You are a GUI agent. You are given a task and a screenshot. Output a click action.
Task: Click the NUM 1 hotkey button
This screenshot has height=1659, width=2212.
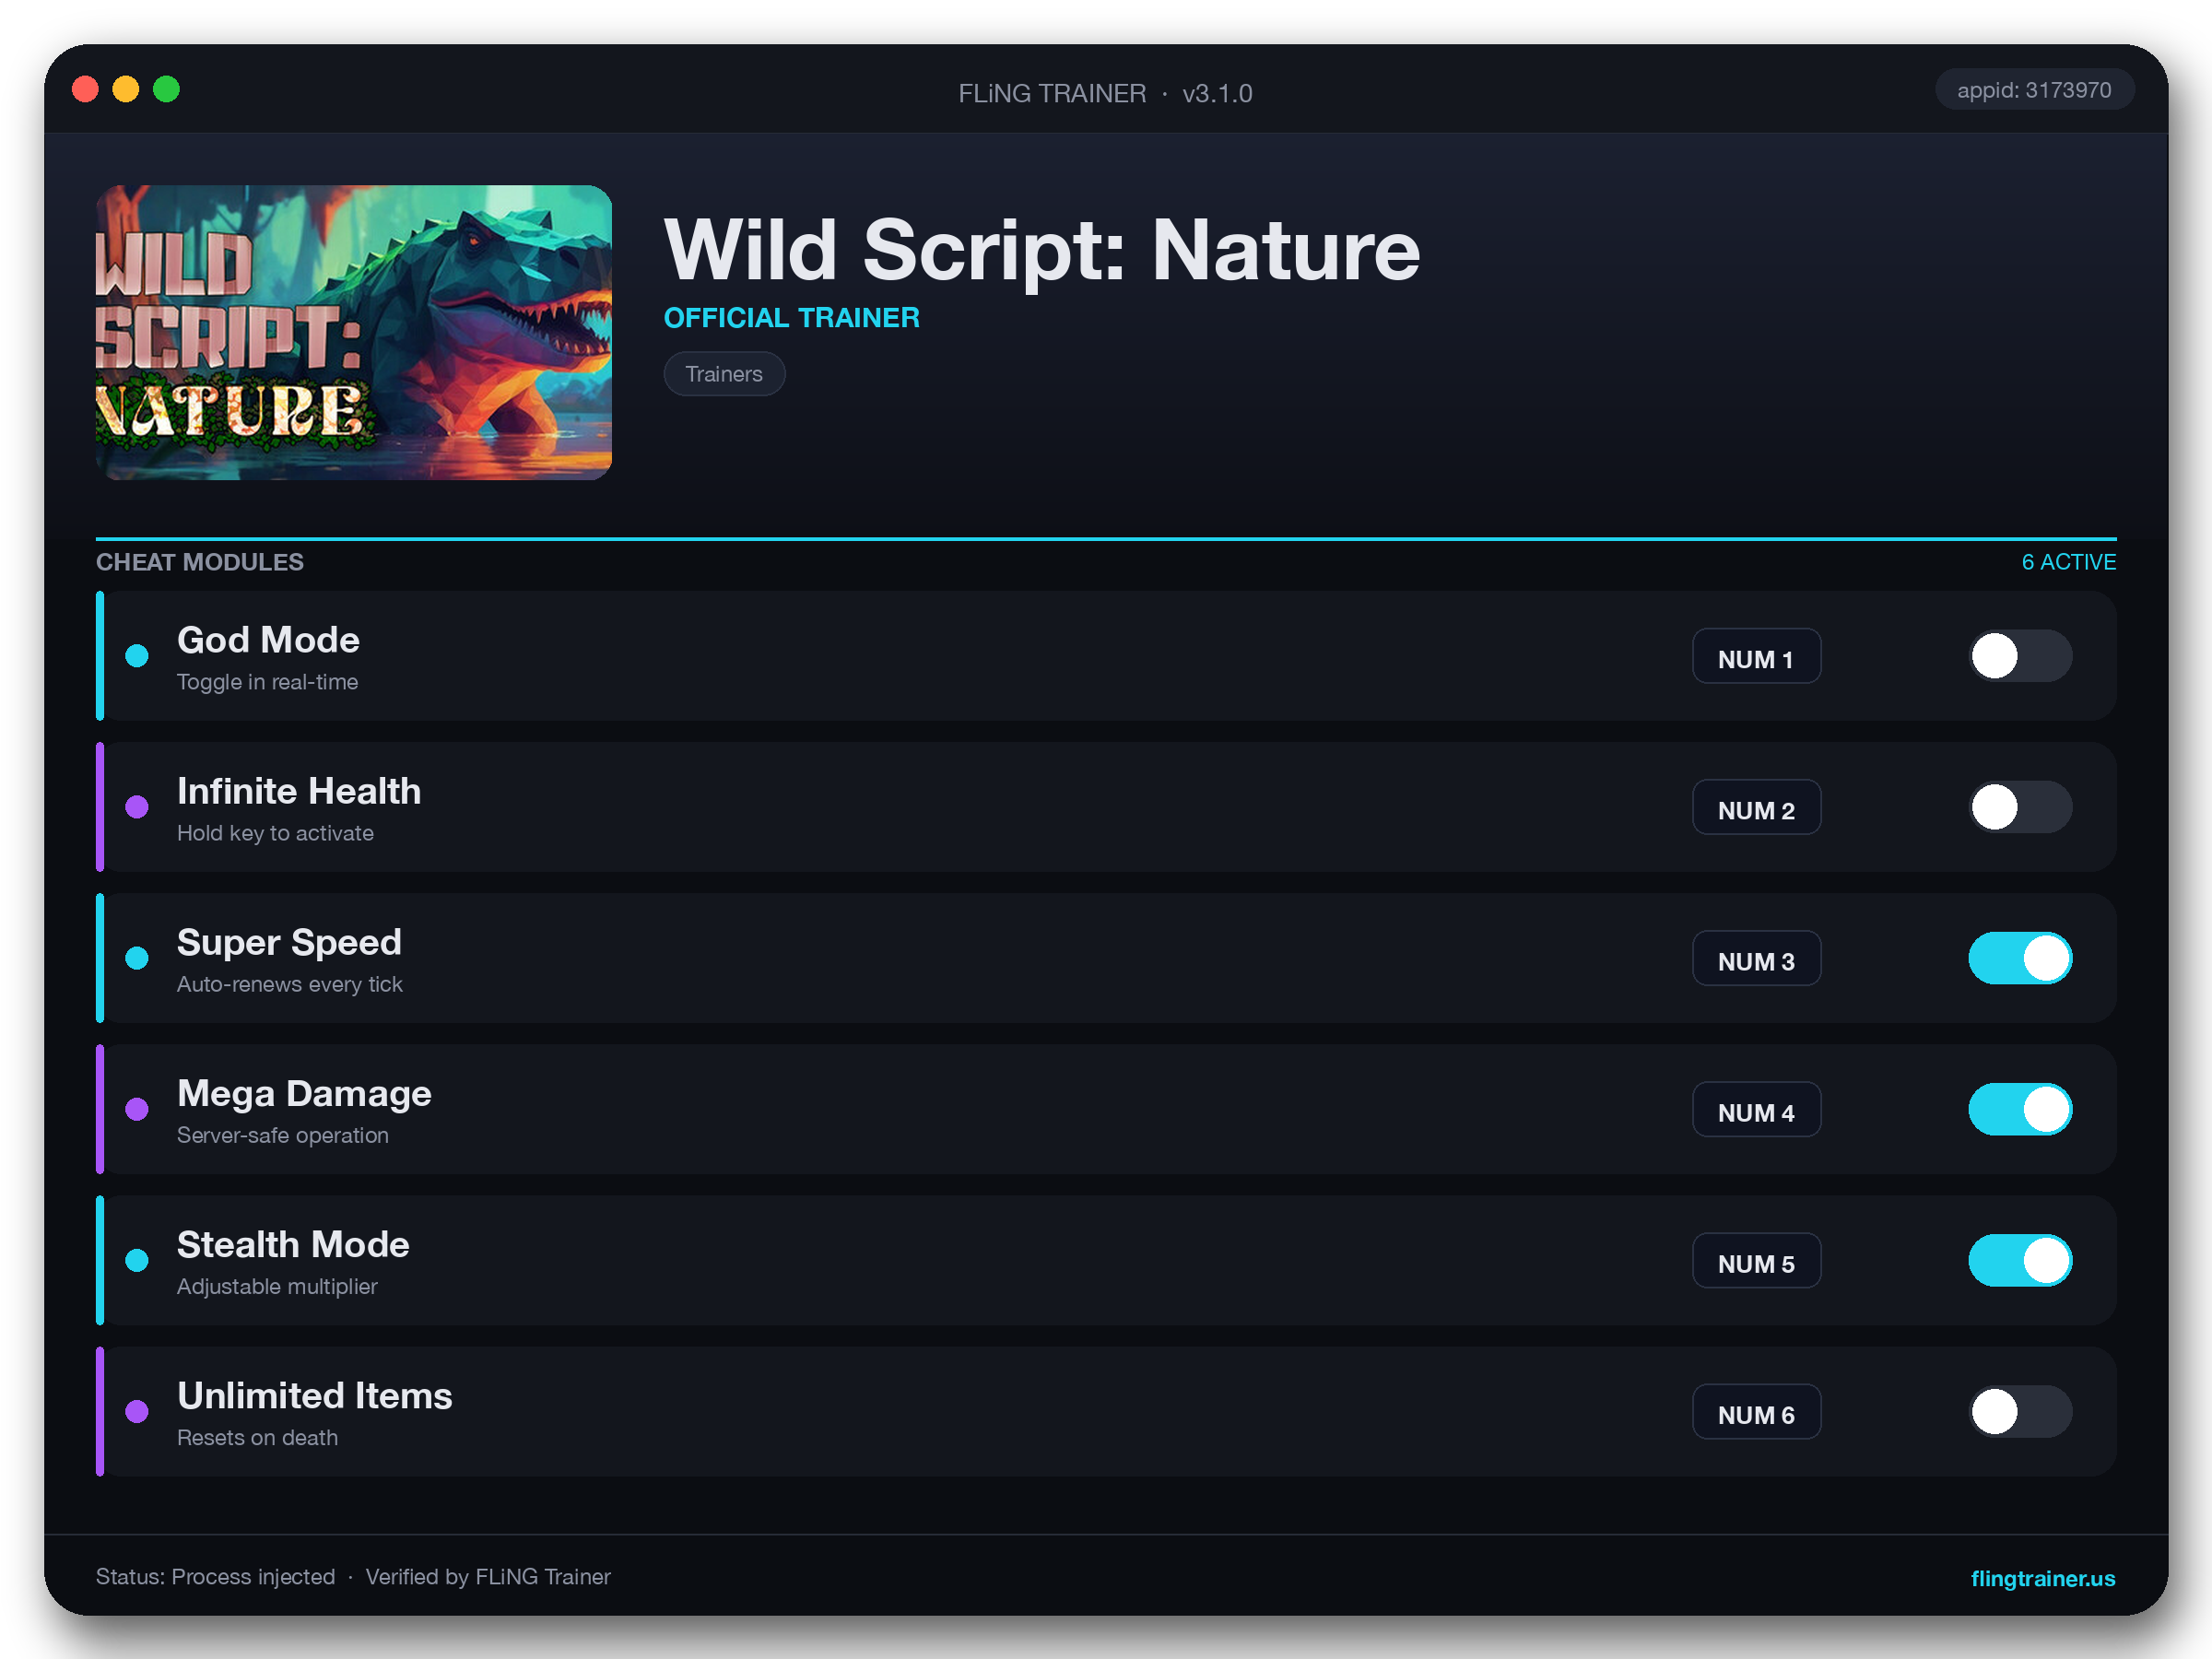click(1756, 656)
